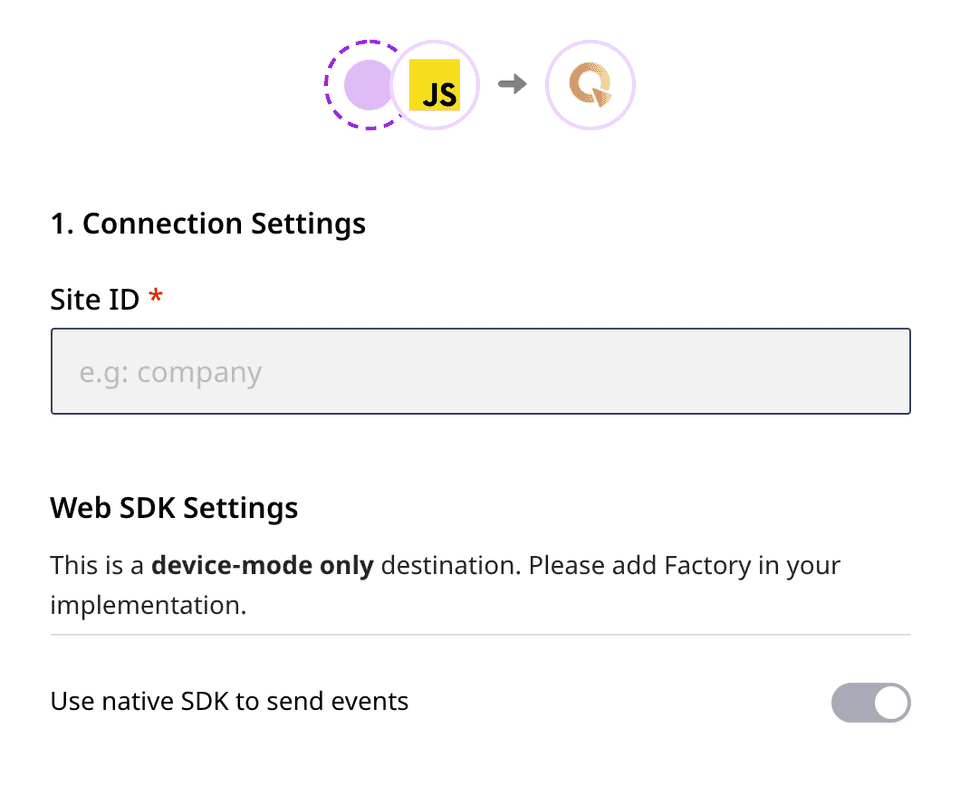Image resolution: width=960 pixels, height=804 pixels.
Task: Click the 1. Connection Settings heading
Action: tap(208, 223)
